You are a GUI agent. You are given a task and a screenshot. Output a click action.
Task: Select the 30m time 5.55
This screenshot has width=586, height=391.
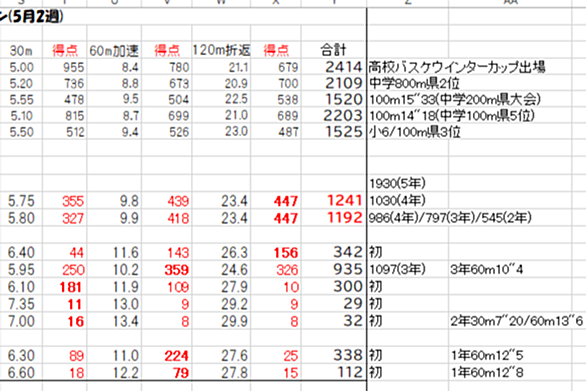[x=21, y=100]
